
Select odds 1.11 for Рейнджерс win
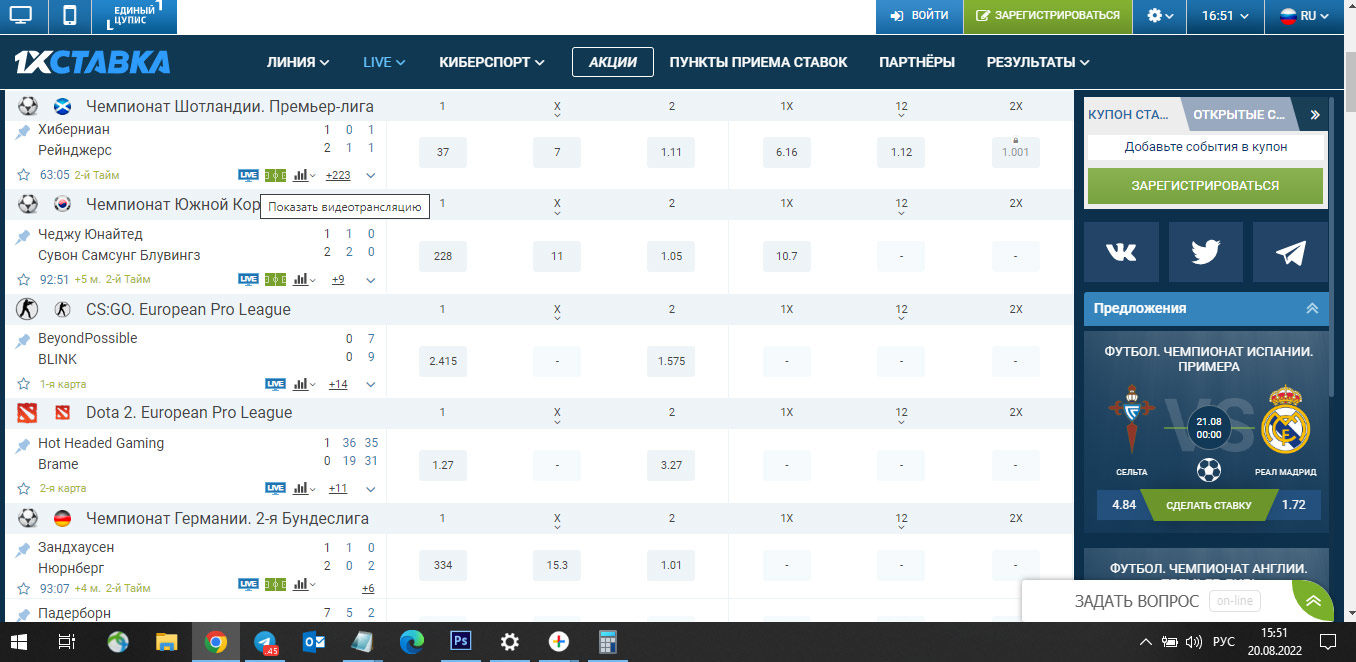(x=671, y=152)
